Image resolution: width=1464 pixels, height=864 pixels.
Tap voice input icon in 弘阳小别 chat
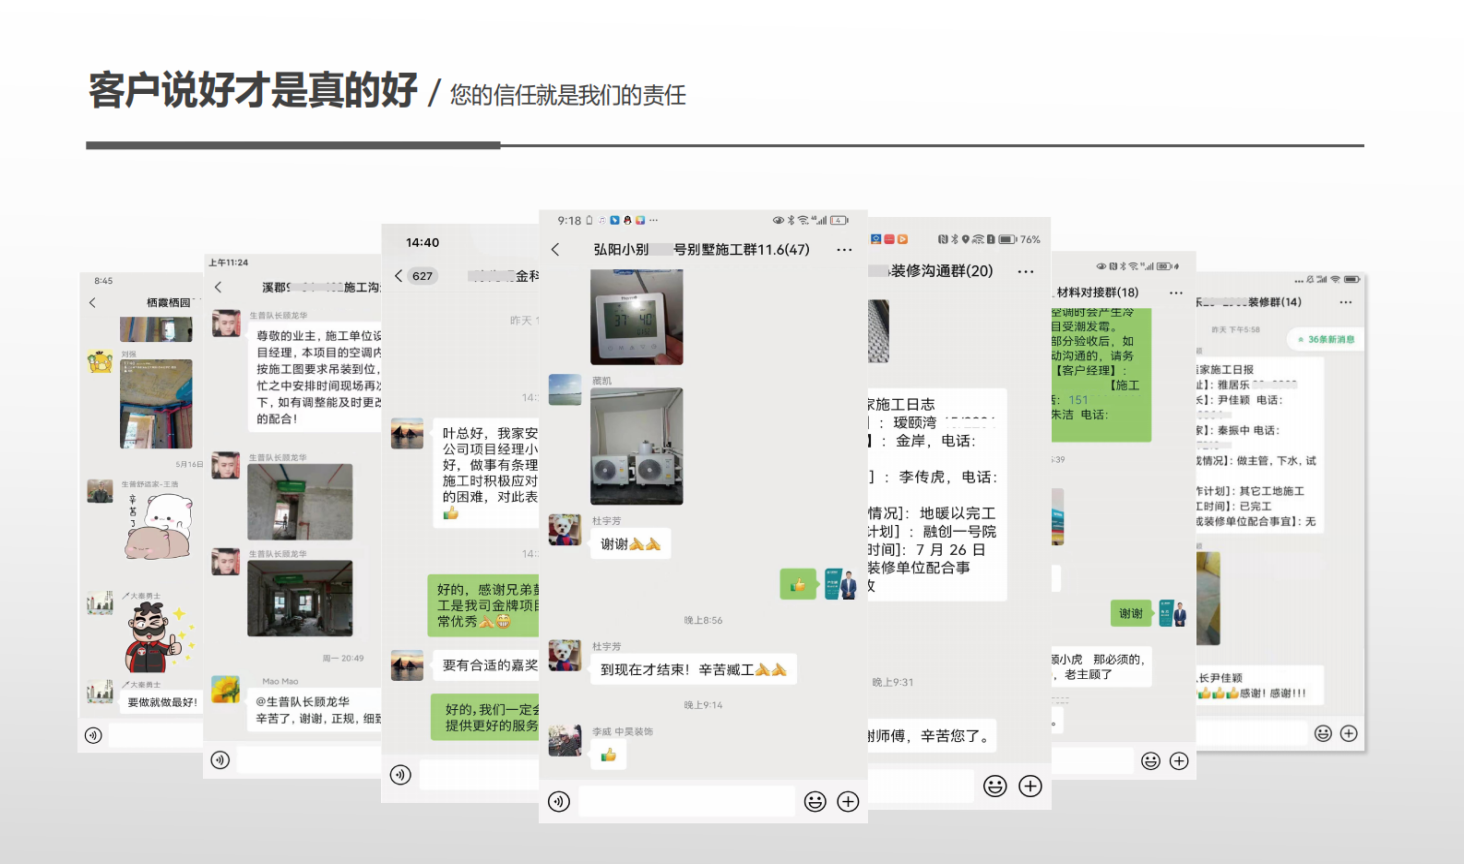click(x=559, y=801)
